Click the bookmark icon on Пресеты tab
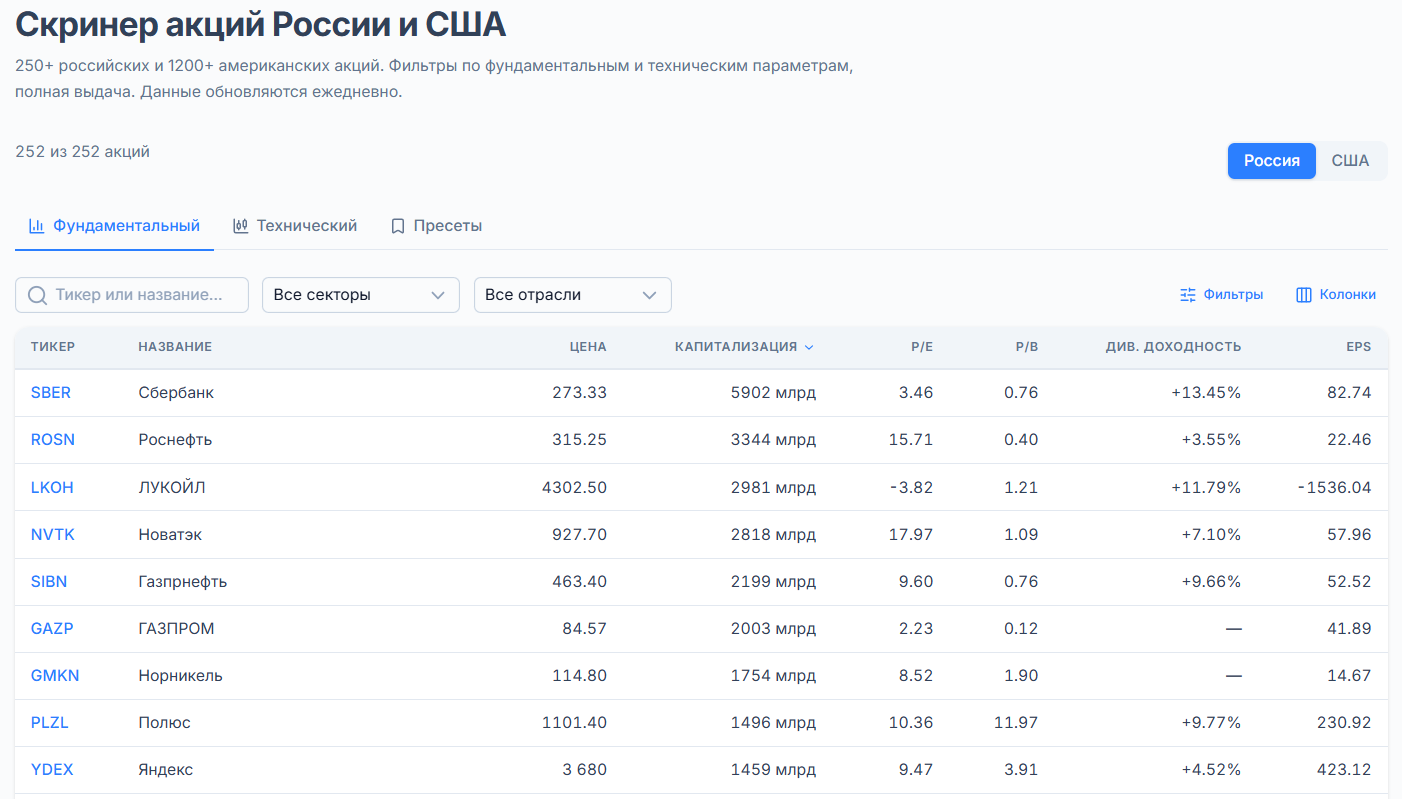1402x799 pixels. [398, 226]
